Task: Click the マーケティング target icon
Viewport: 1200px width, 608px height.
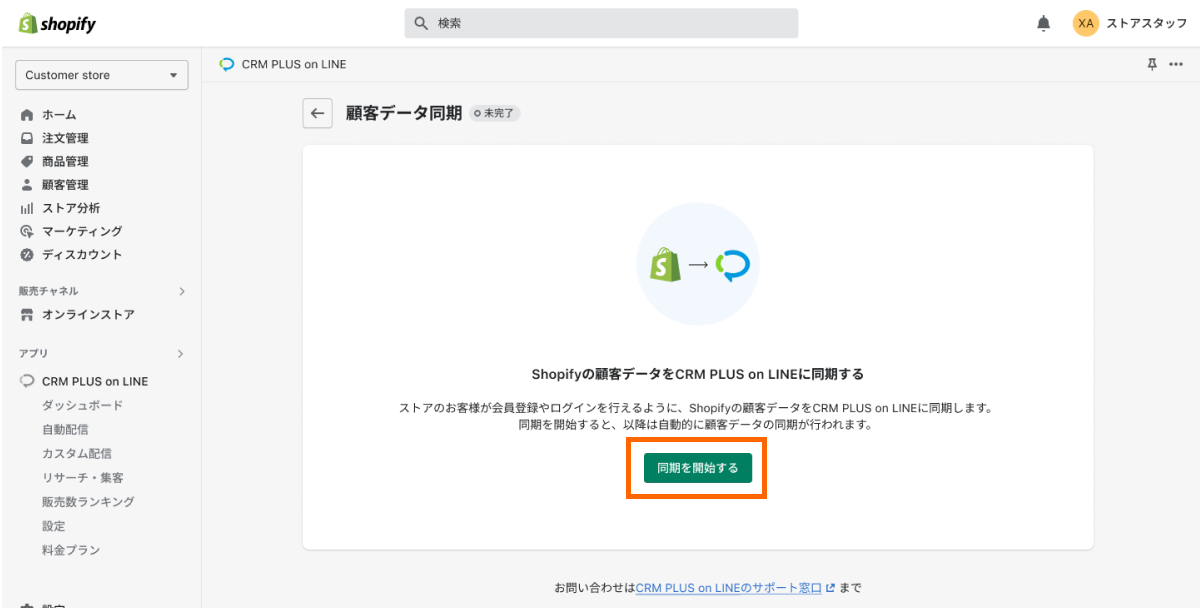Action: tap(27, 231)
